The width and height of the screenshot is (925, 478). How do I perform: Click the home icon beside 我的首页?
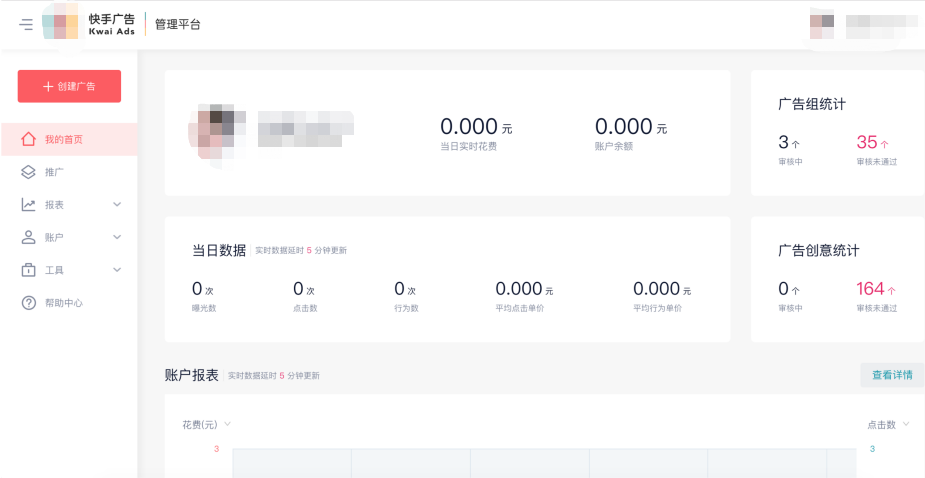pyautogui.click(x=28, y=139)
